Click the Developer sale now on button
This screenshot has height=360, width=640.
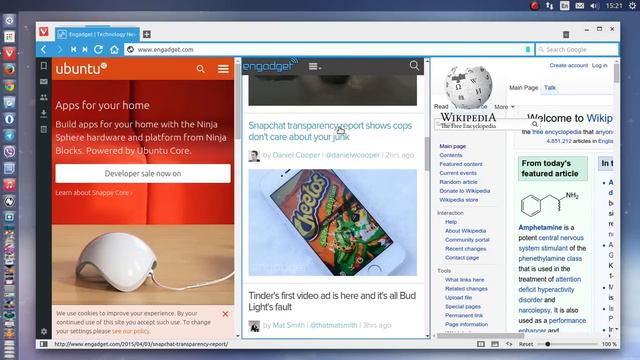click(143, 173)
